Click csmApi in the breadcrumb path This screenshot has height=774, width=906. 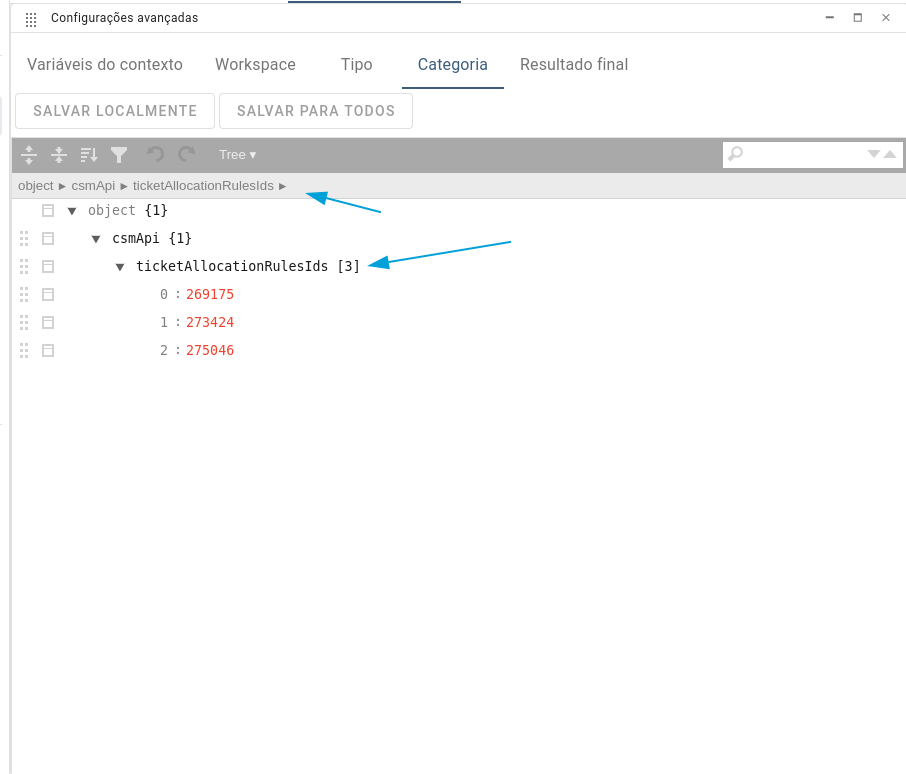pyautogui.click(x=93, y=186)
